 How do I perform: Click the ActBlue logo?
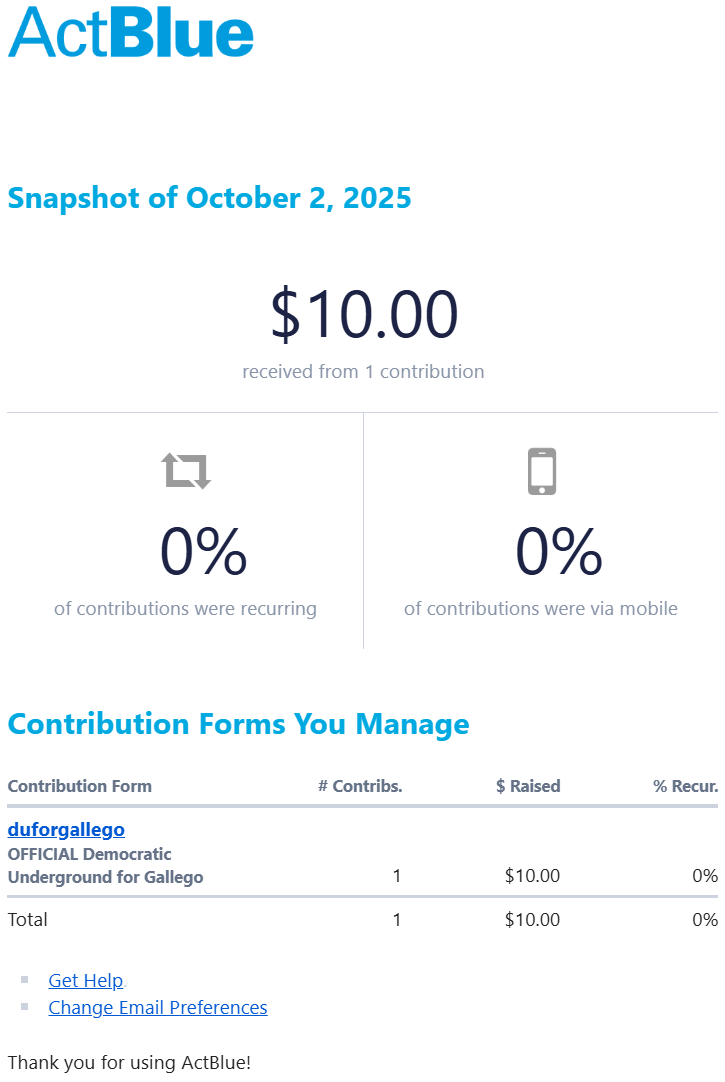[x=131, y=32]
